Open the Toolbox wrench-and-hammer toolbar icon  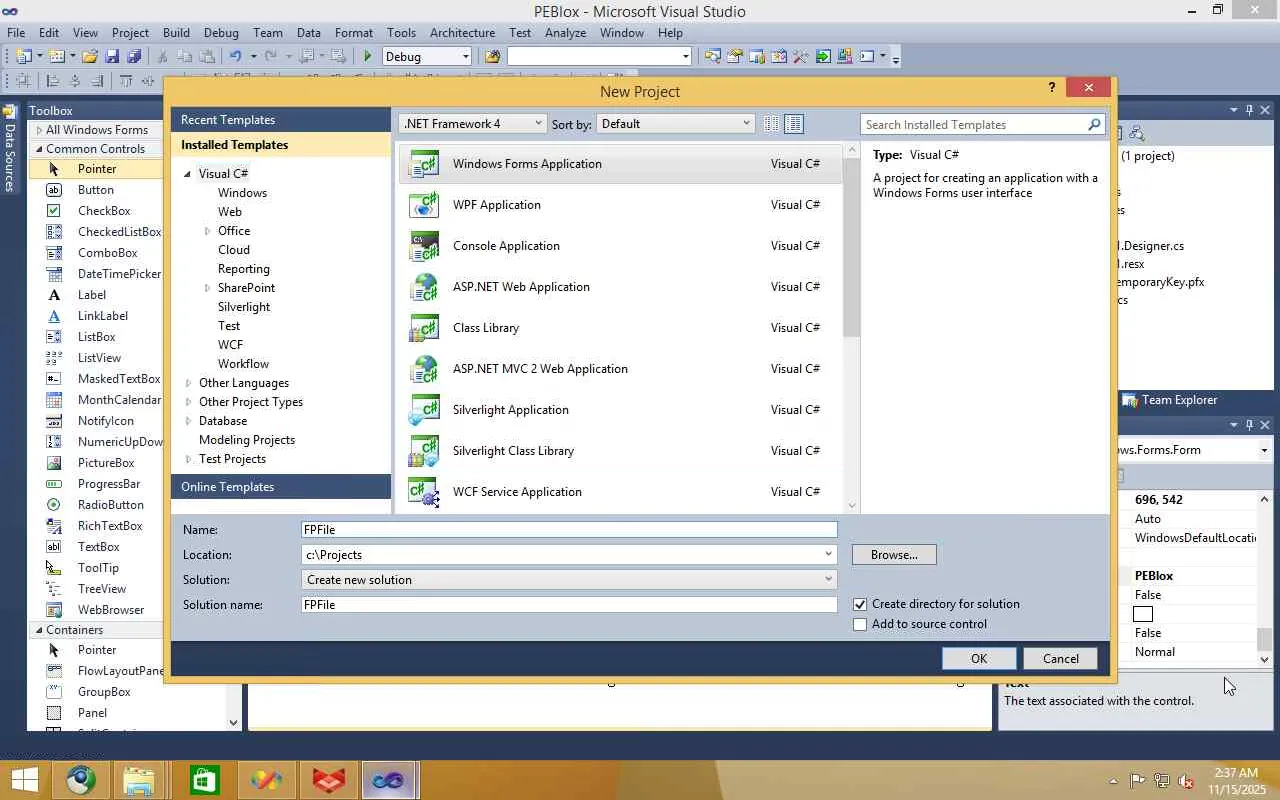click(801, 57)
